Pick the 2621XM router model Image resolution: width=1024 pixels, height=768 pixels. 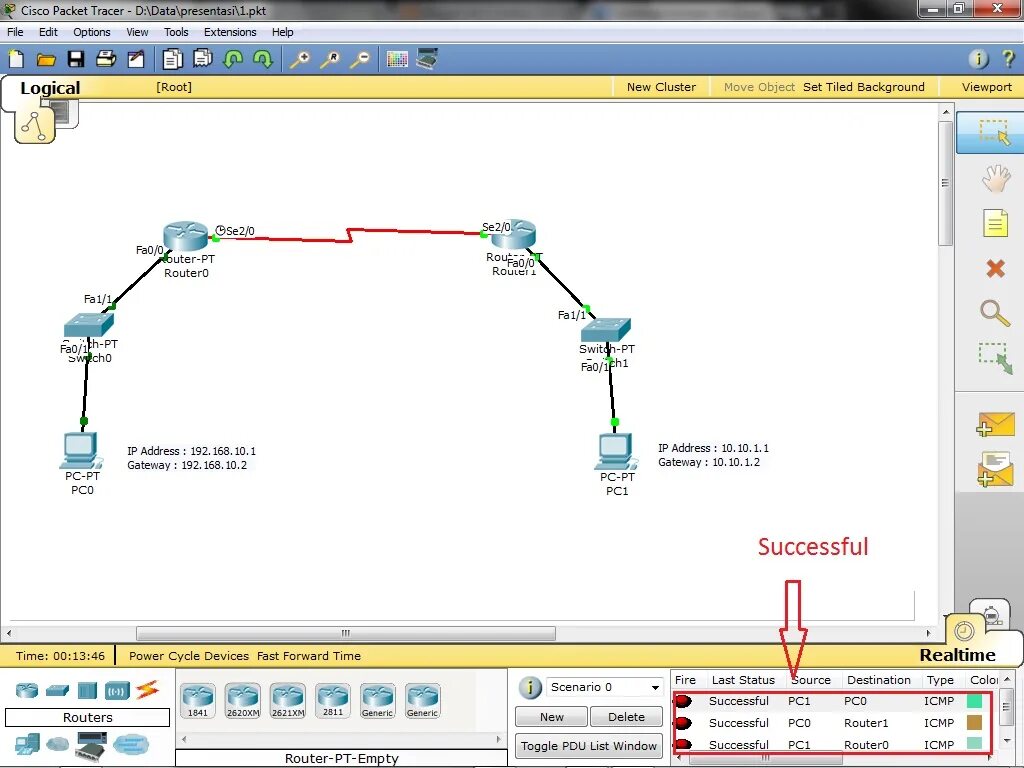288,701
